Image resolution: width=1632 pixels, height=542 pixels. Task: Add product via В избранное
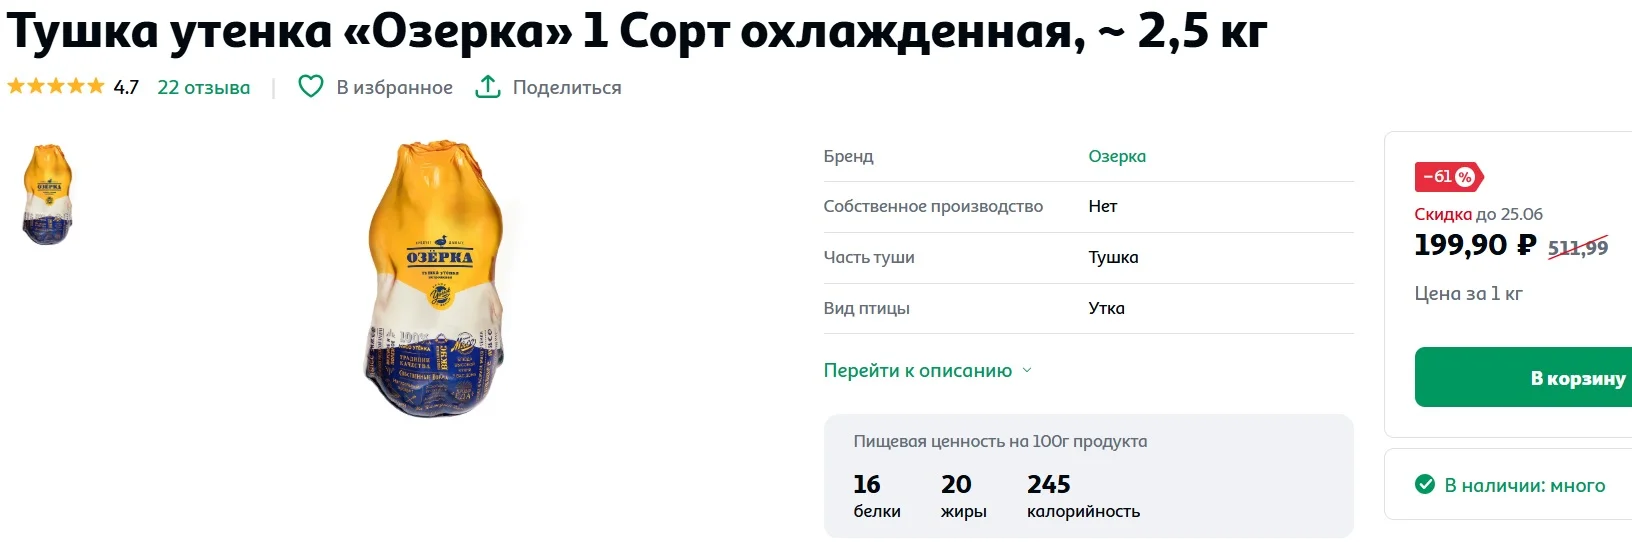394,87
